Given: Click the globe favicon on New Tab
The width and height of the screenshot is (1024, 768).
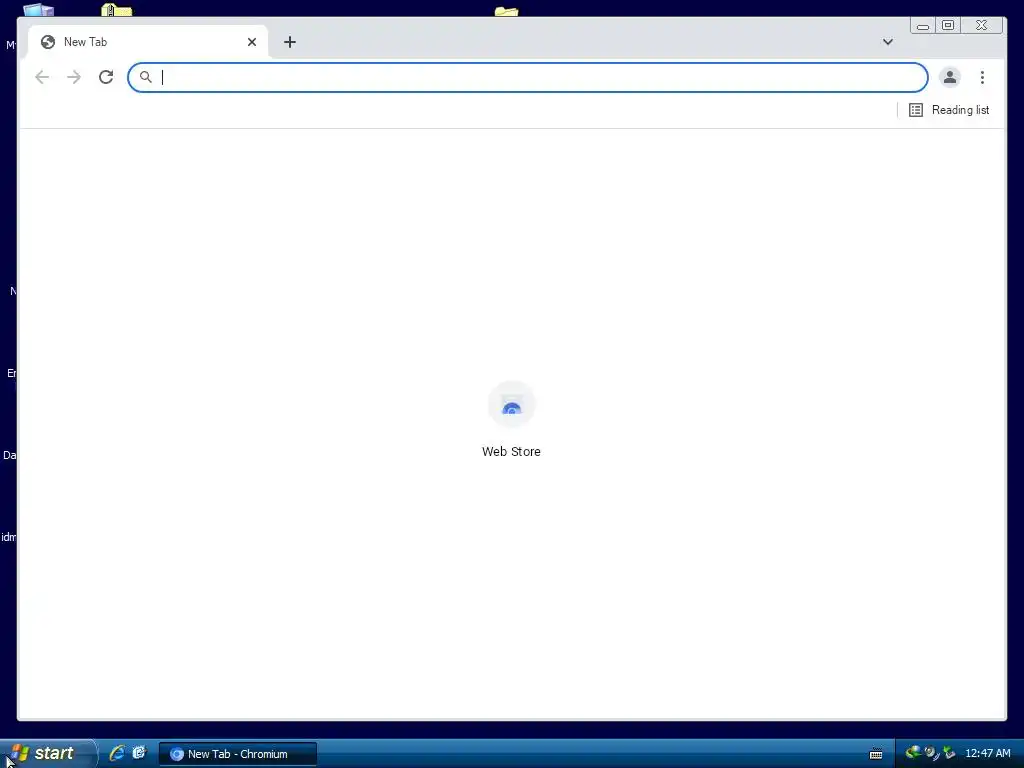Looking at the screenshot, I should coord(48,42).
